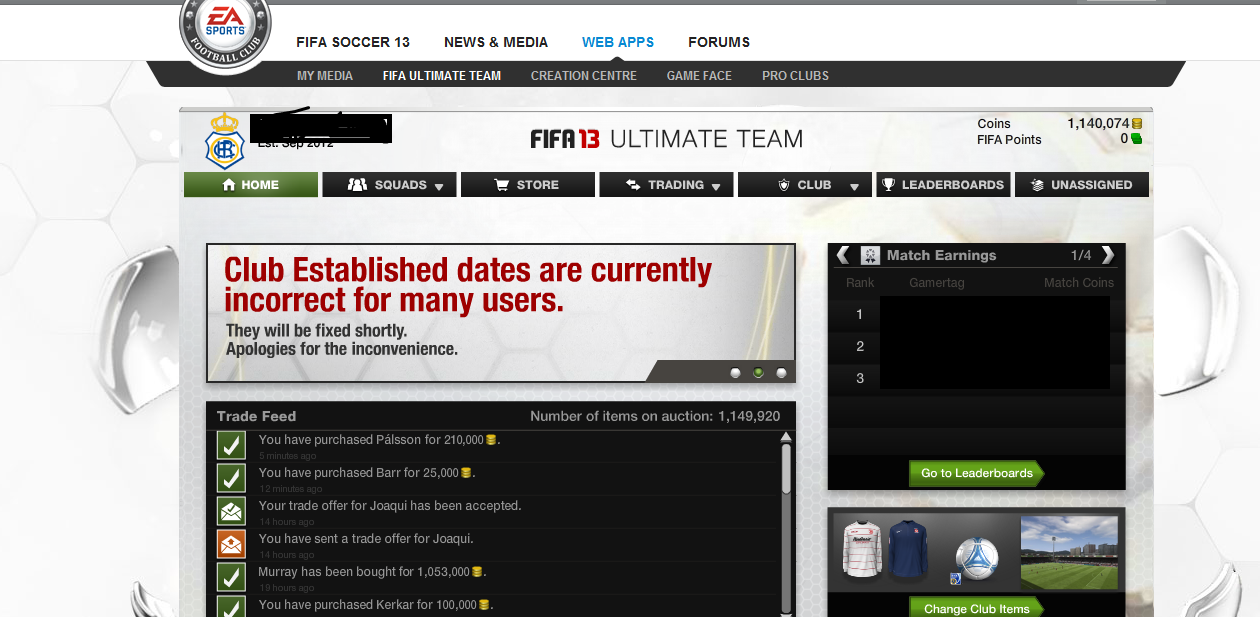Open the Game Face submenu item

click(x=699, y=76)
